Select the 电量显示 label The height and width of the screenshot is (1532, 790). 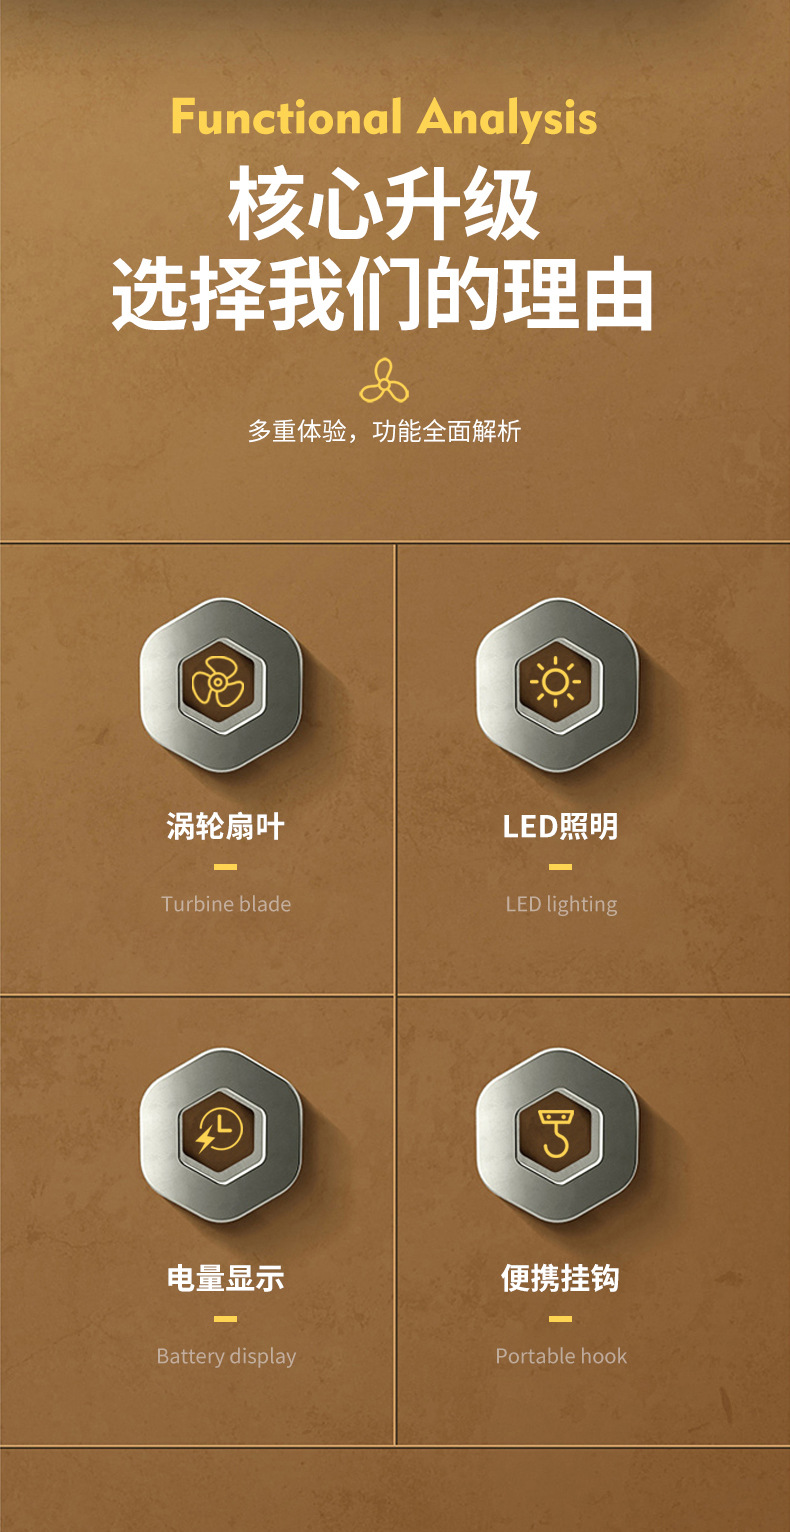pyautogui.click(x=226, y=1278)
